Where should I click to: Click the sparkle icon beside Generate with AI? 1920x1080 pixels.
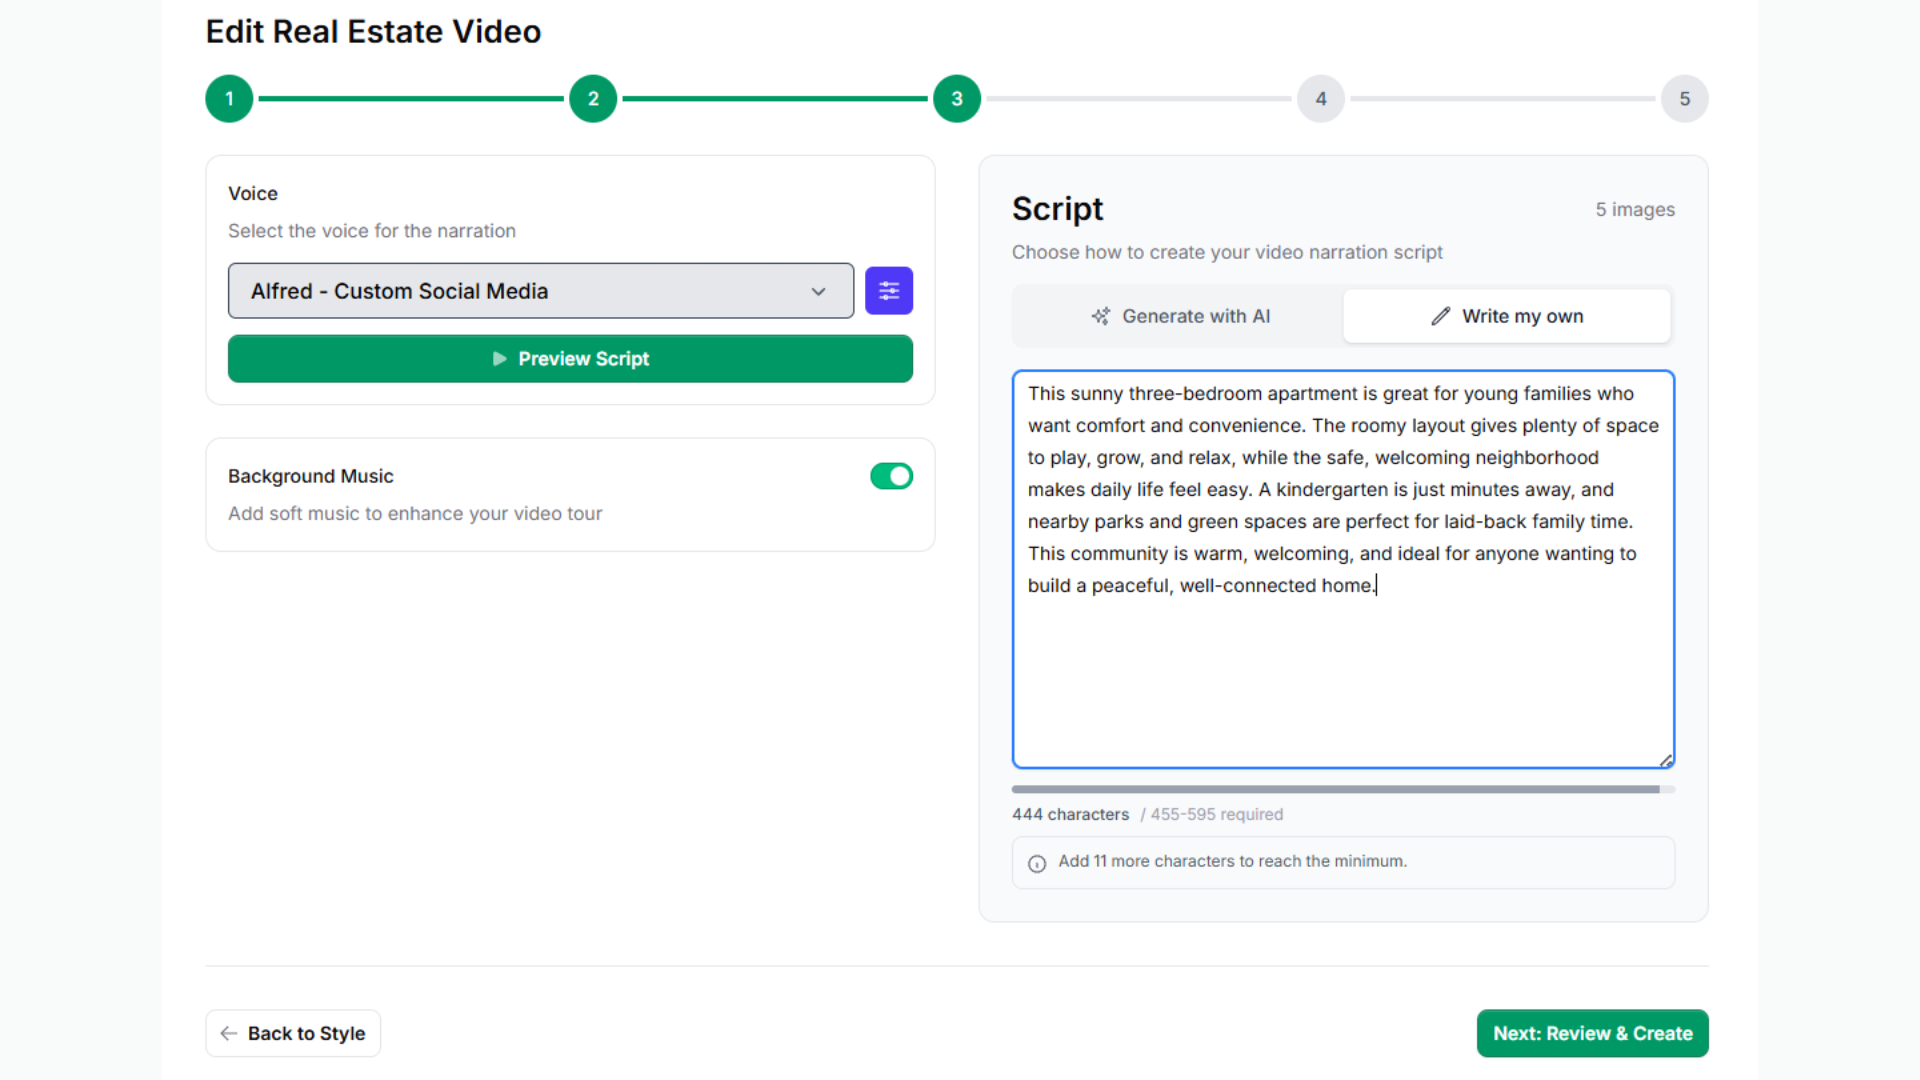pos(1100,315)
